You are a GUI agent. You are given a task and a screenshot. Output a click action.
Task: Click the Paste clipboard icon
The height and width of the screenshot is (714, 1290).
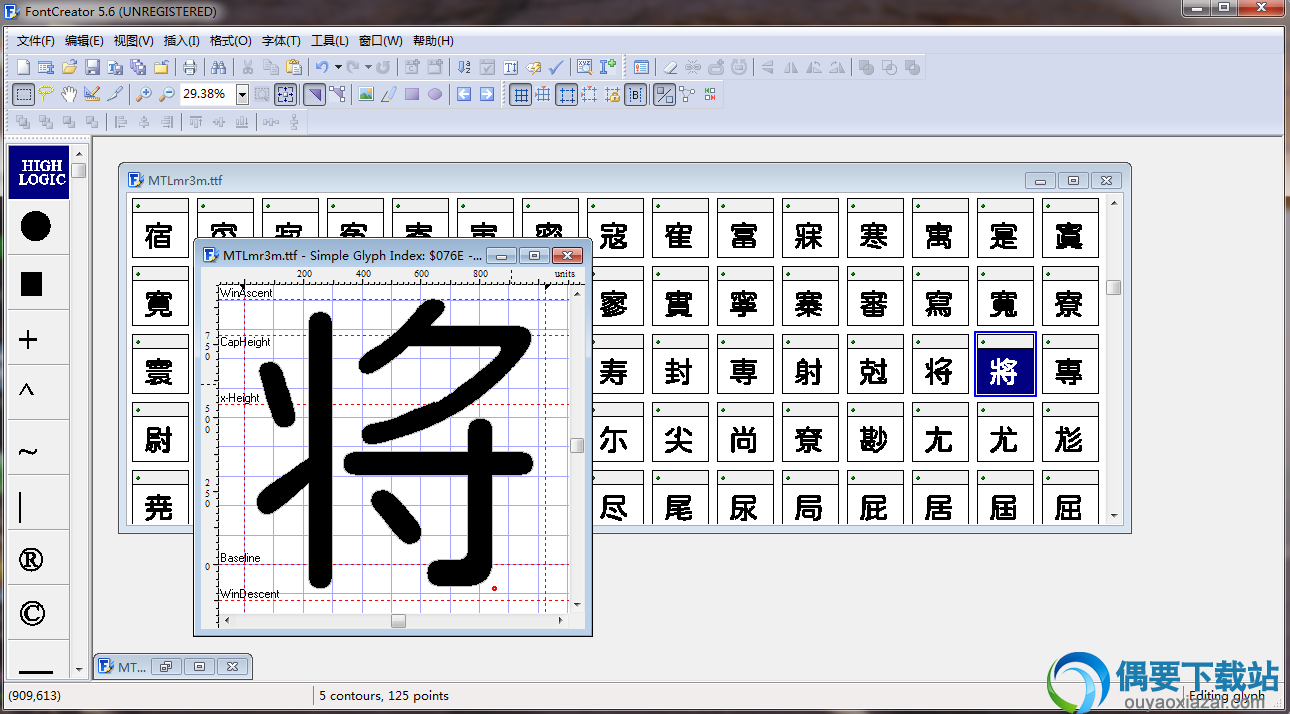coord(294,67)
